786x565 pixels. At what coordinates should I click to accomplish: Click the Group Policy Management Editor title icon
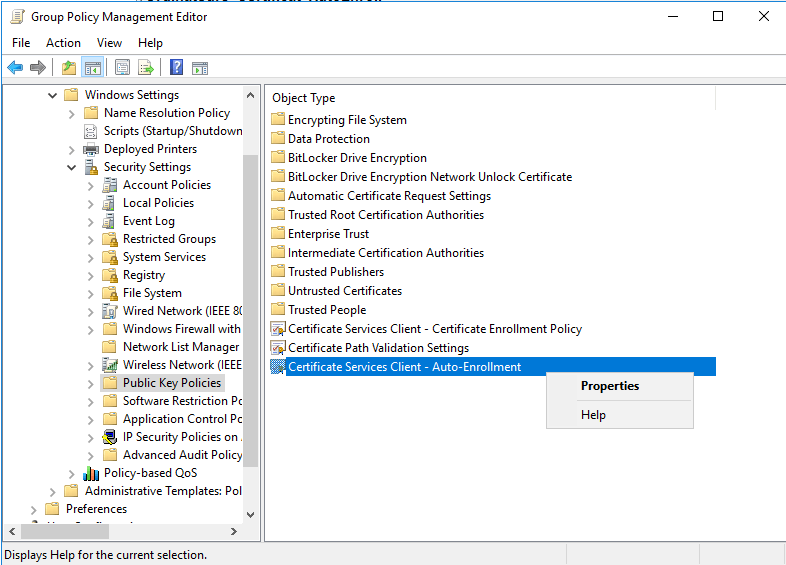(x=18, y=17)
